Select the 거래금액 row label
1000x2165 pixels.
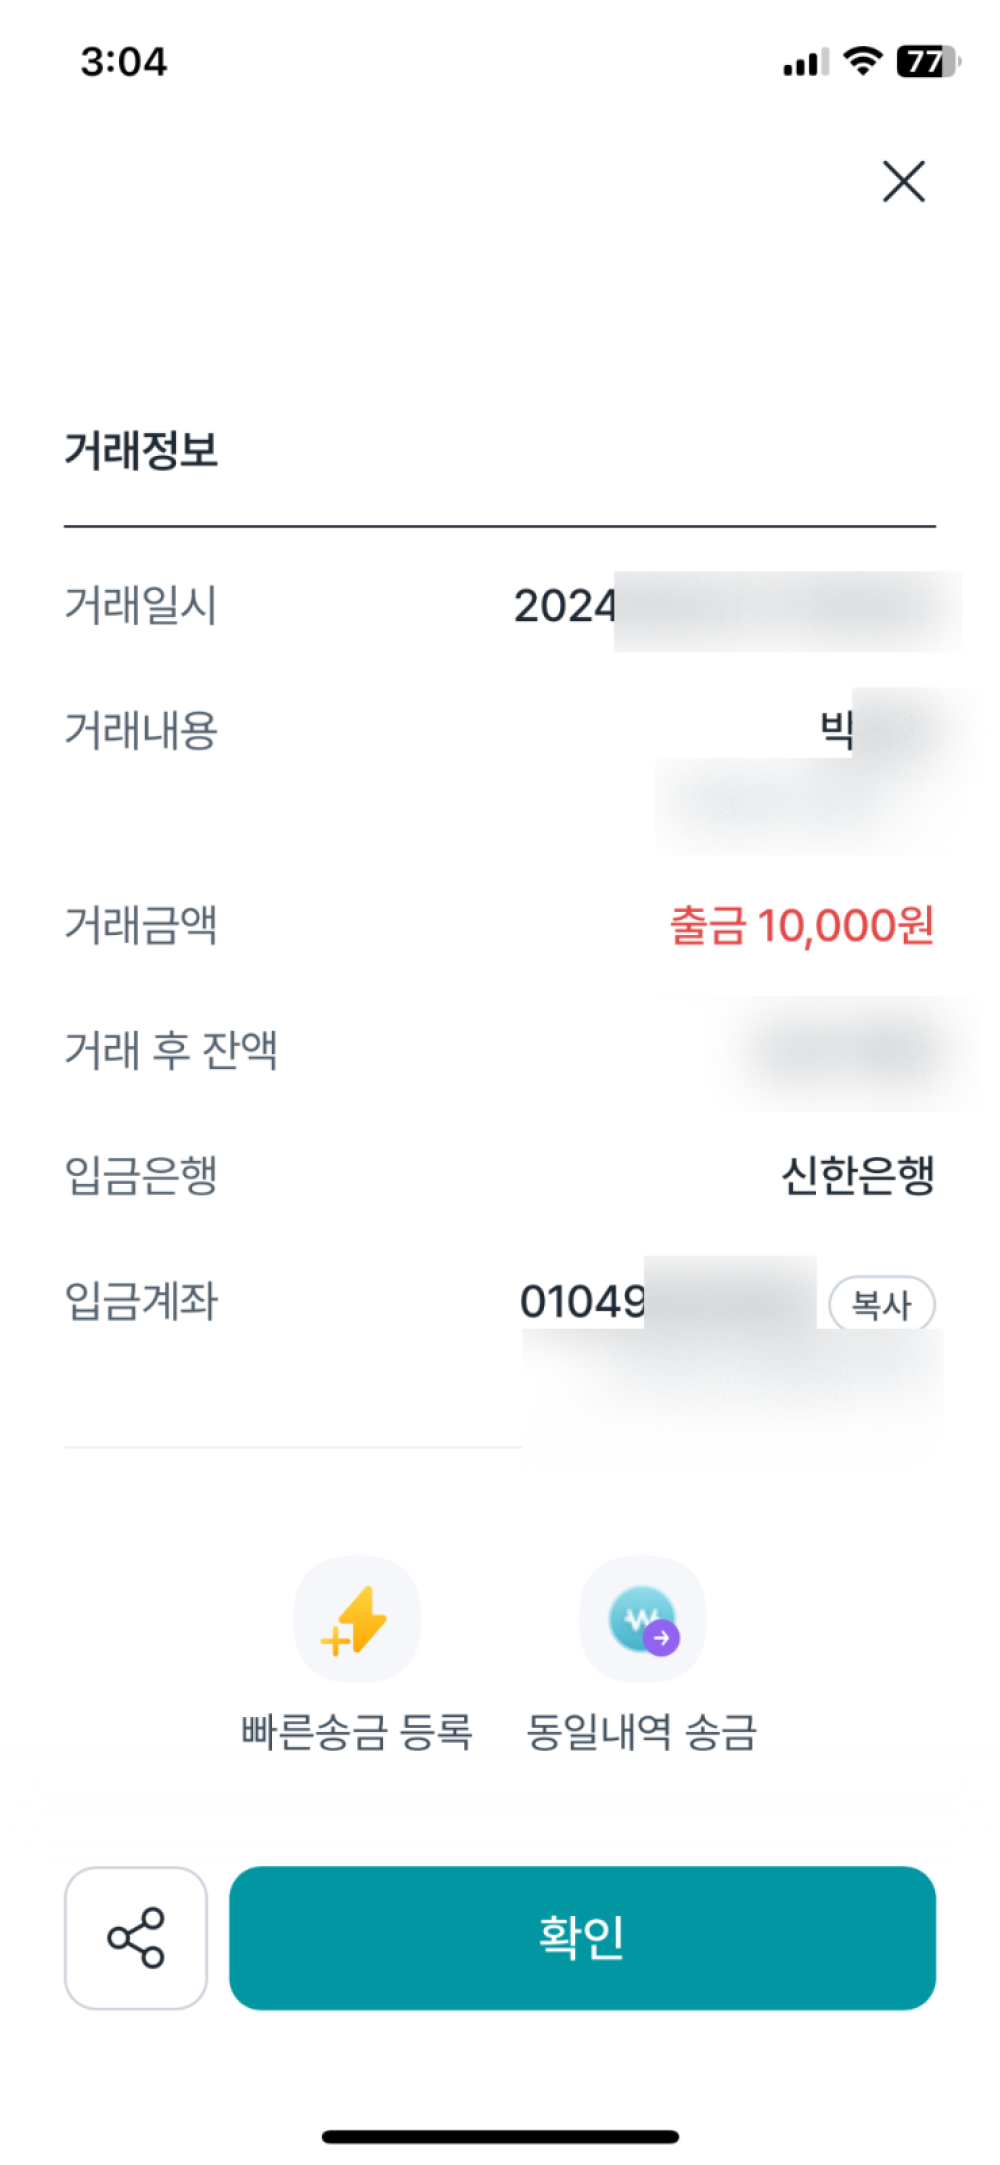(x=141, y=925)
